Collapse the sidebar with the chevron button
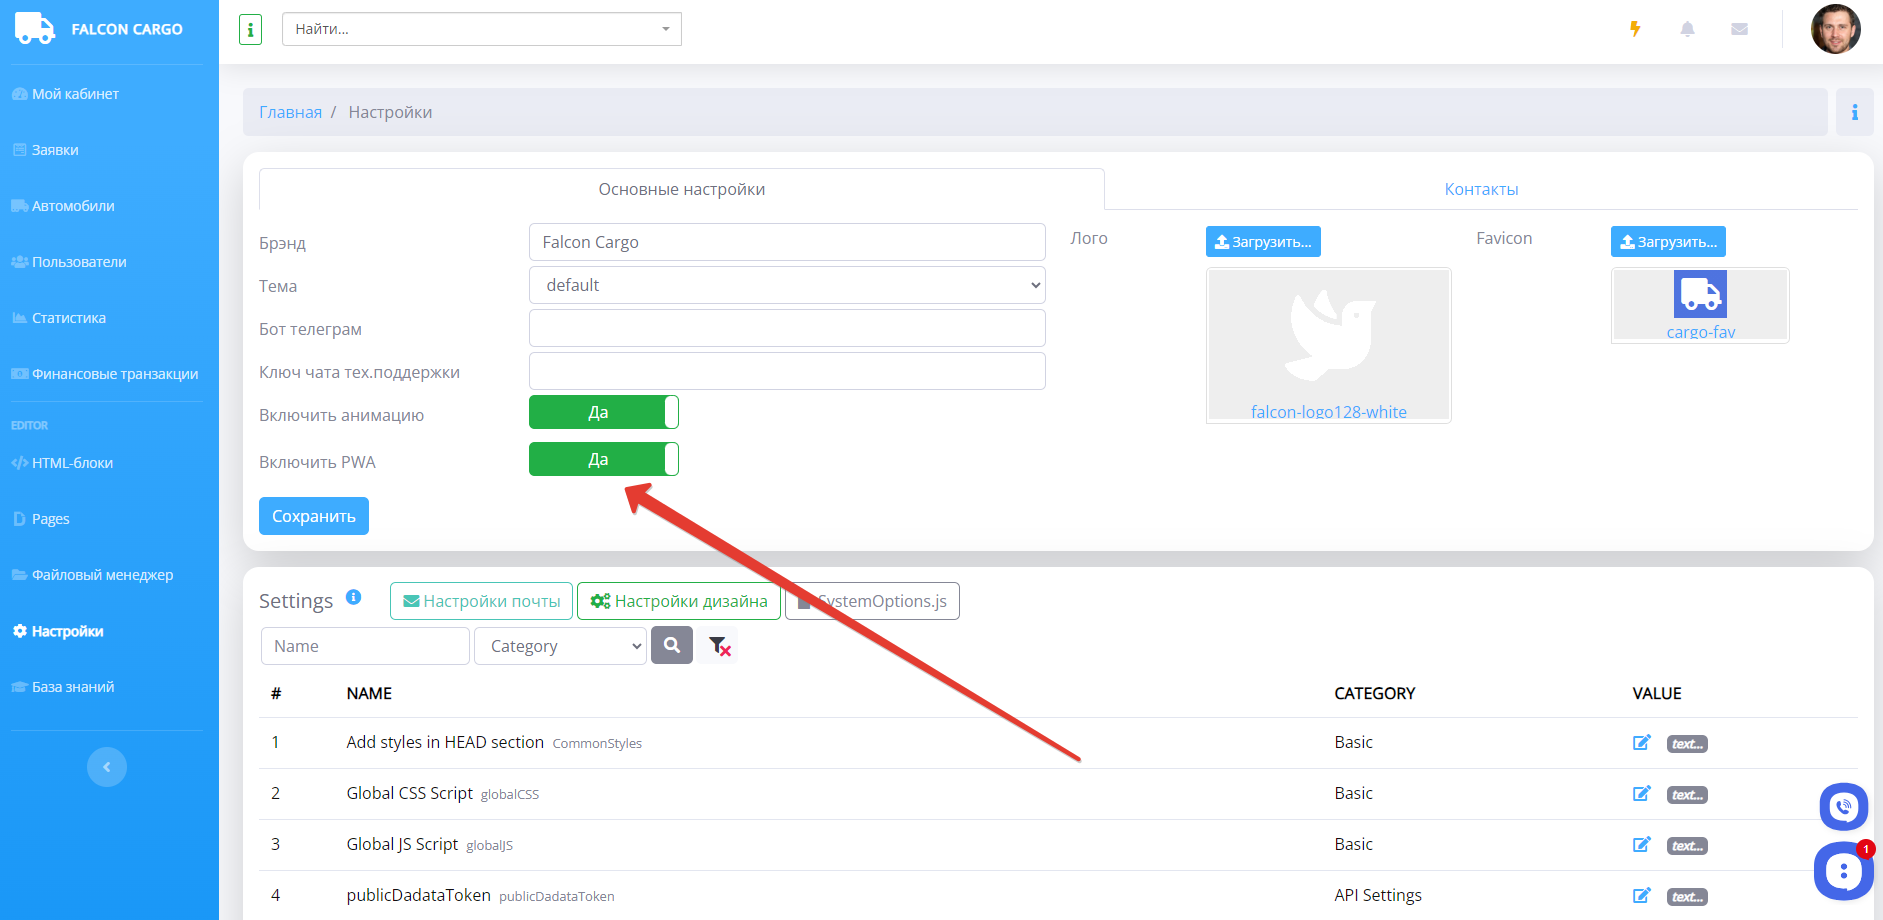Screen dimensions: 1883x920 [x=107, y=767]
